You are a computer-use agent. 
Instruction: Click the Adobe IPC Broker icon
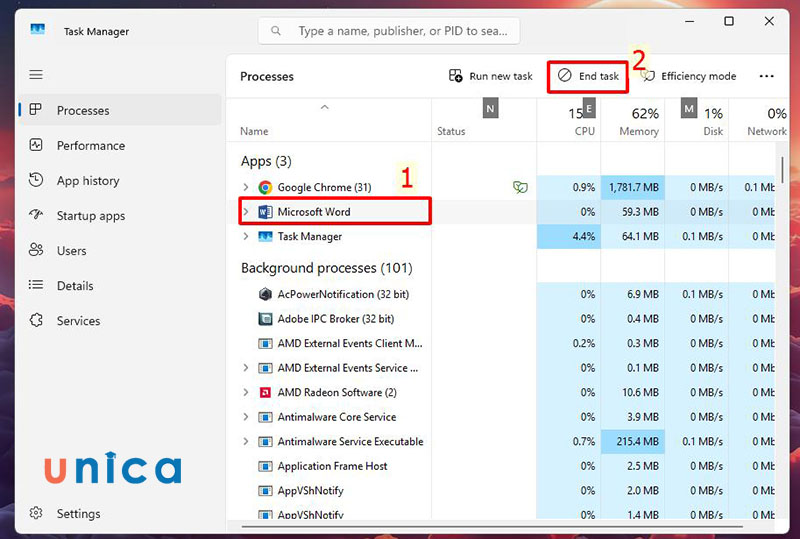point(265,318)
